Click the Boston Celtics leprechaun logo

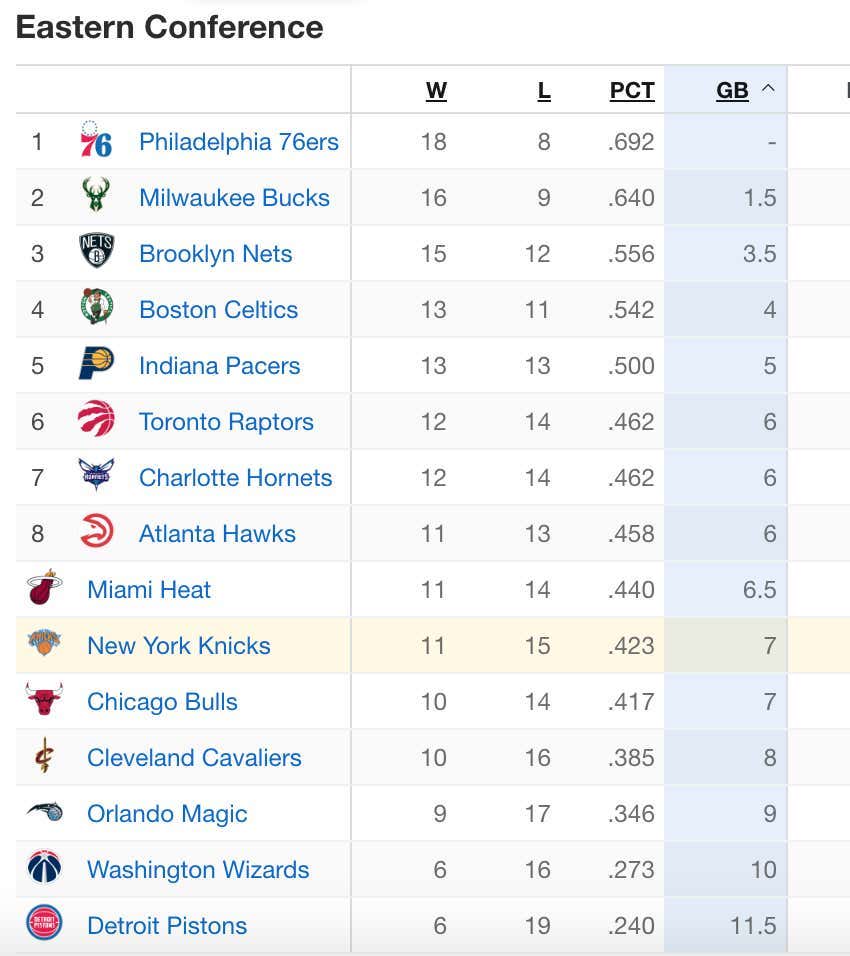point(97,306)
